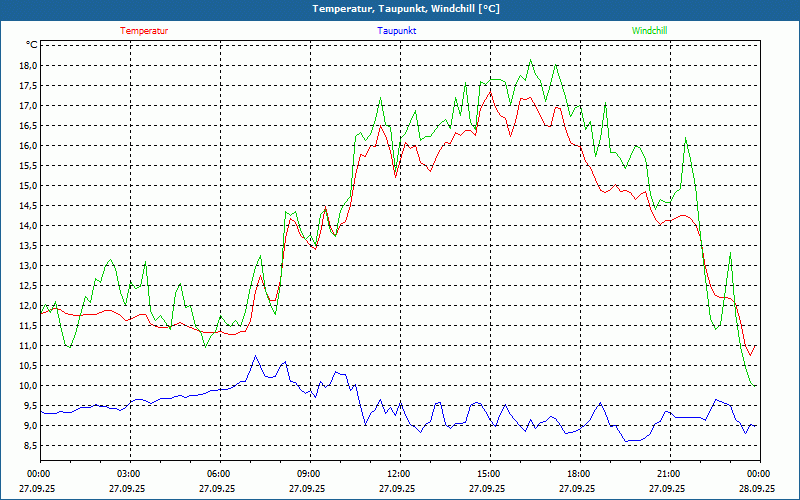Select the 06:00 time axis label

(219, 474)
